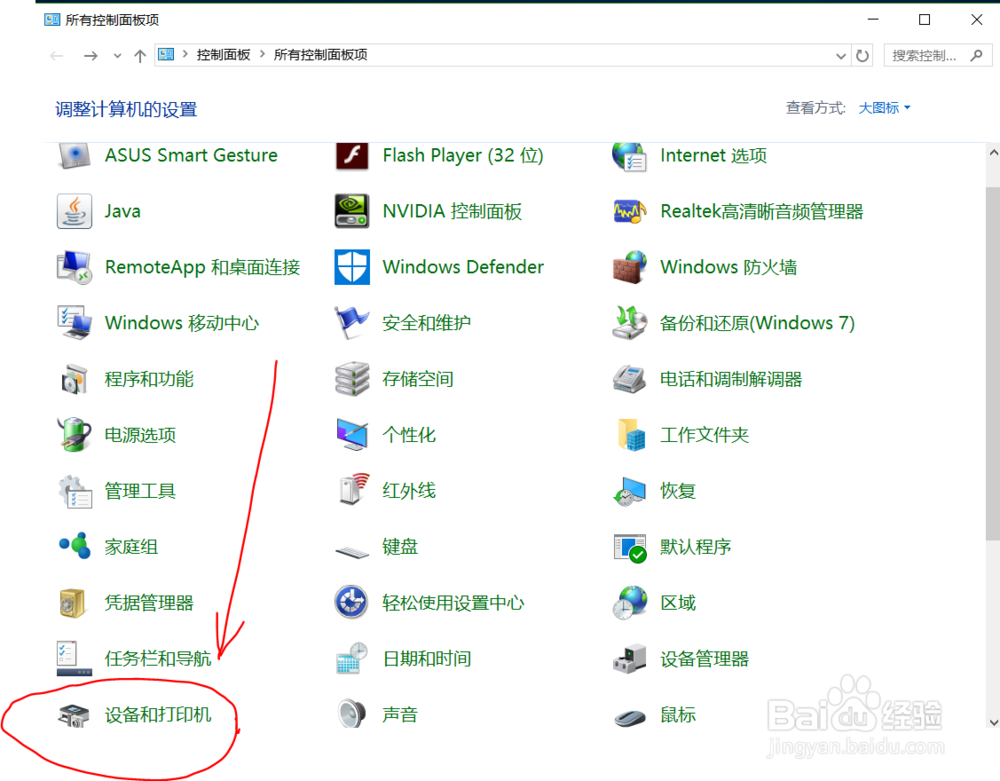Image resolution: width=1000 pixels, height=781 pixels.
Task: Open the 电源选项 battery icon
Action: coord(75,434)
